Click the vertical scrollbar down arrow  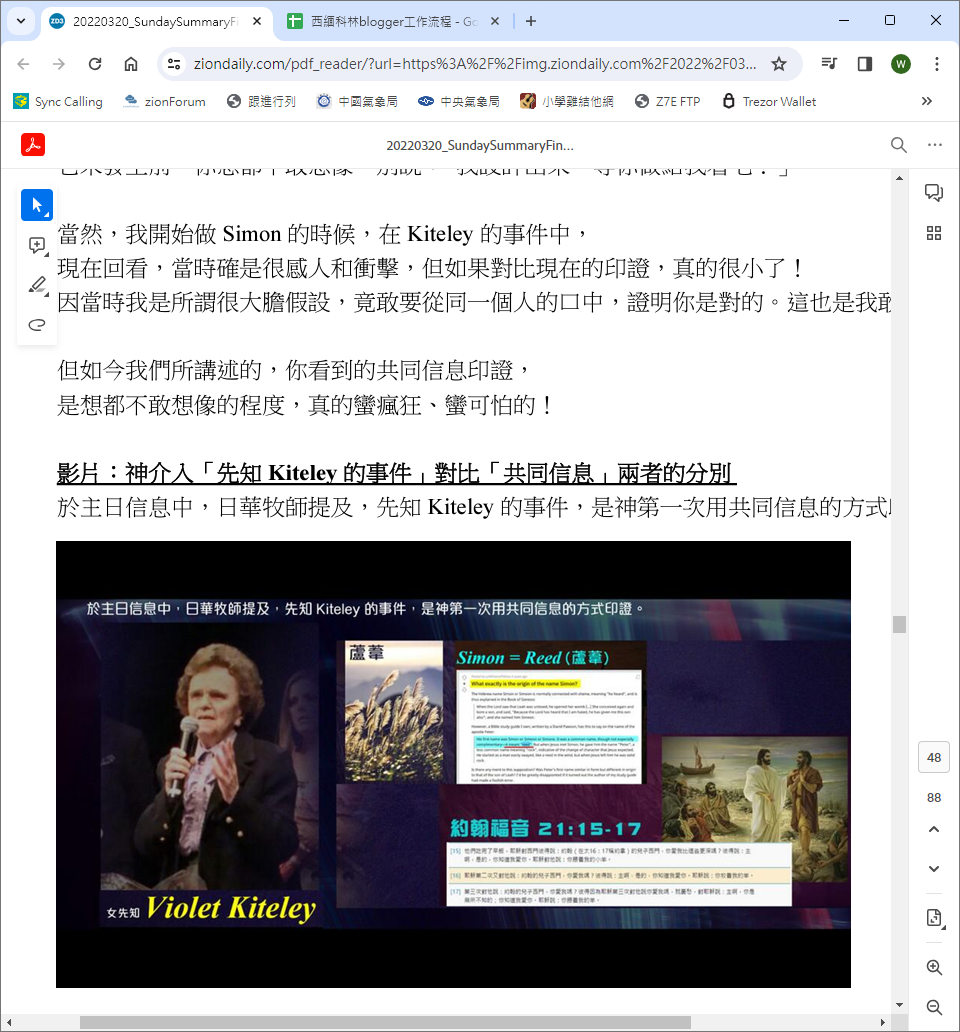[899, 1005]
